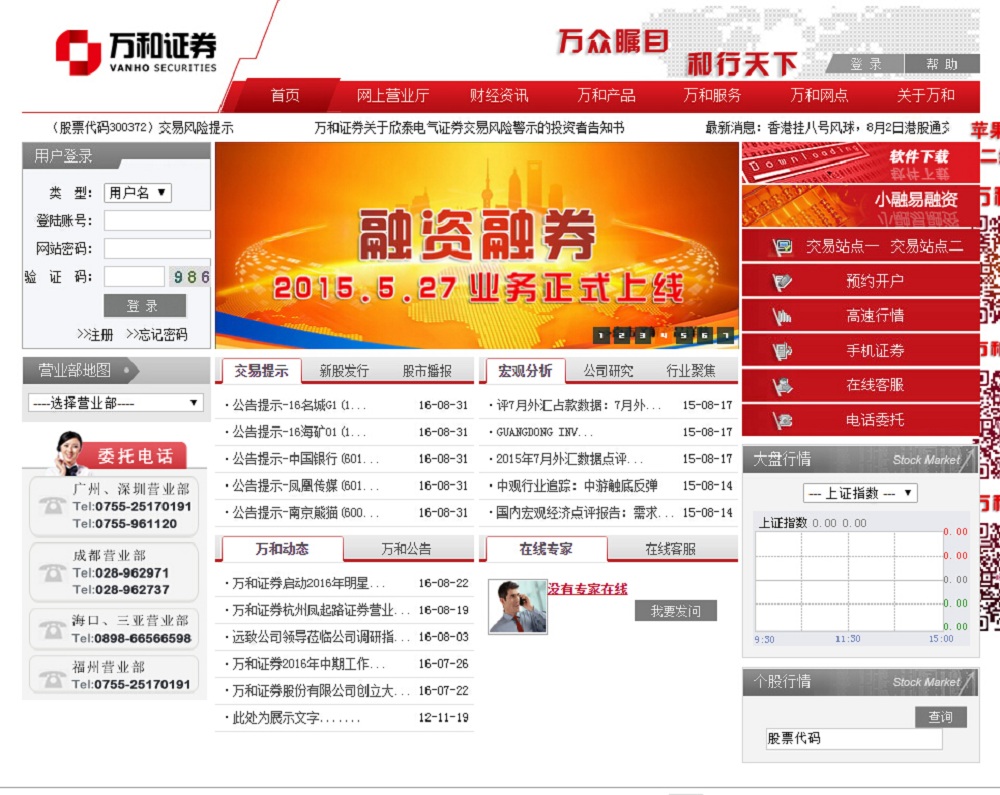Click 登录 button in user login panel
This screenshot has width=1000, height=795.
pos(145,306)
